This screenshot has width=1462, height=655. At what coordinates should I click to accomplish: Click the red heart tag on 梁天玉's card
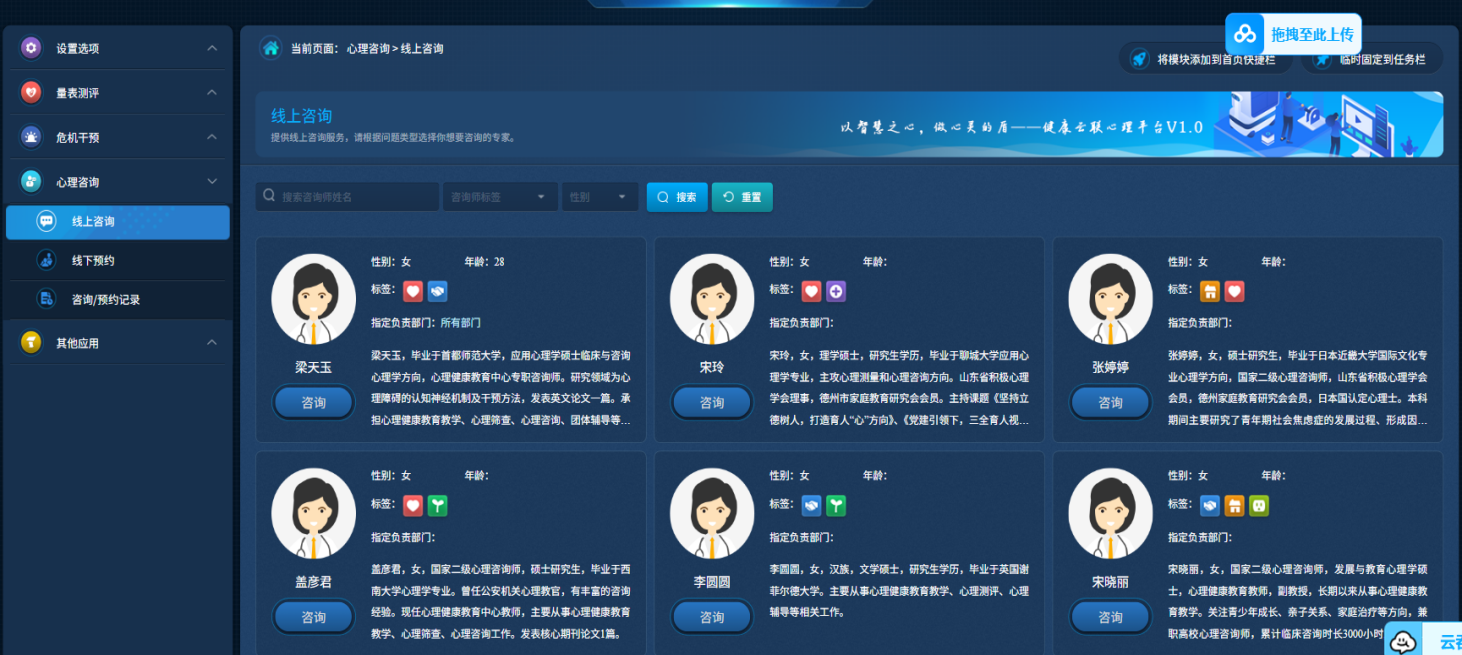point(413,291)
